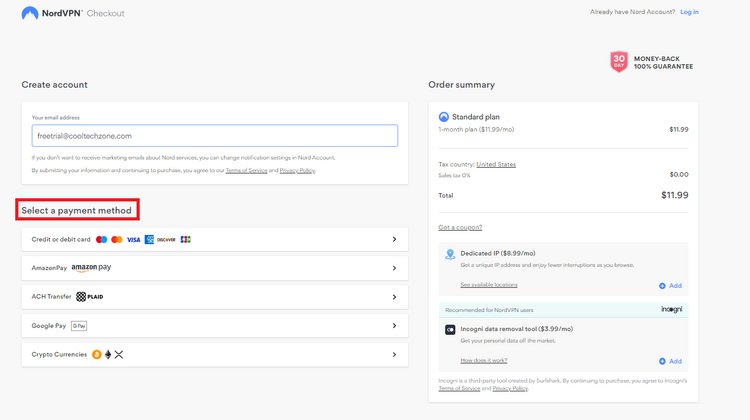
Task: Click the Sales tax 0% text
Action: 454,176
